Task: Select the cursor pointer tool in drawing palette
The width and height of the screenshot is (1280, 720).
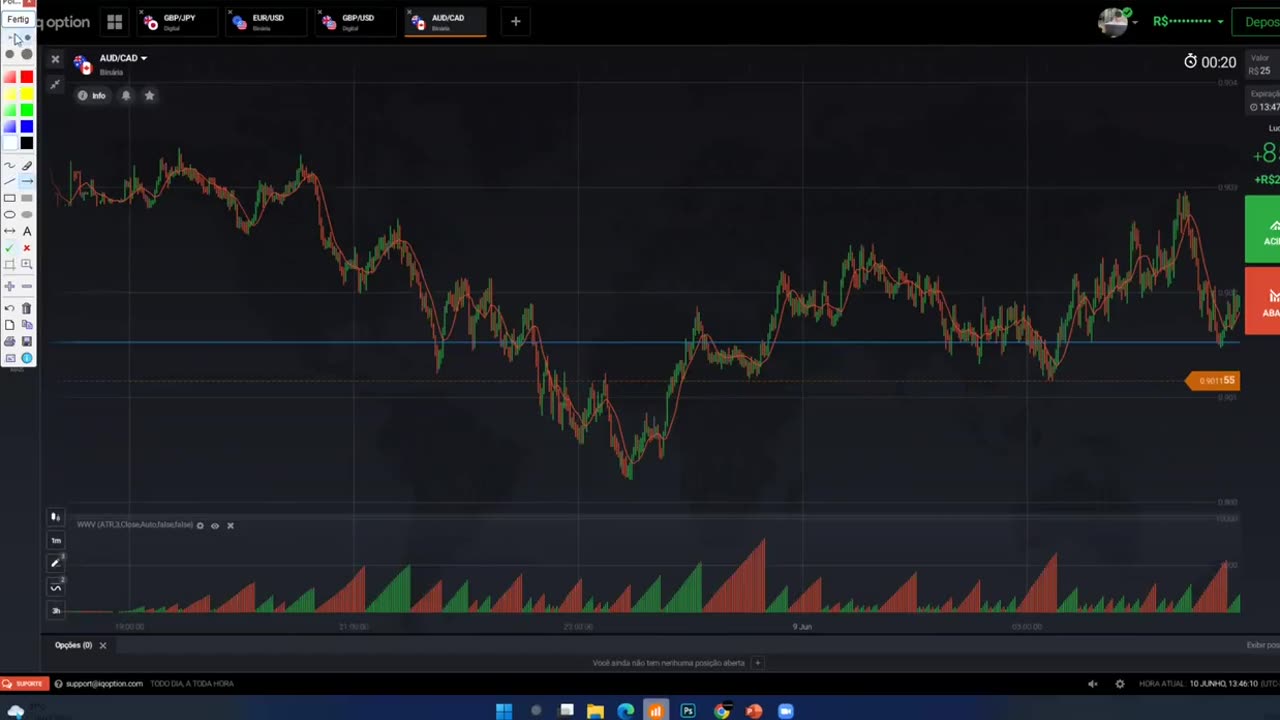Action: (17, 39)
